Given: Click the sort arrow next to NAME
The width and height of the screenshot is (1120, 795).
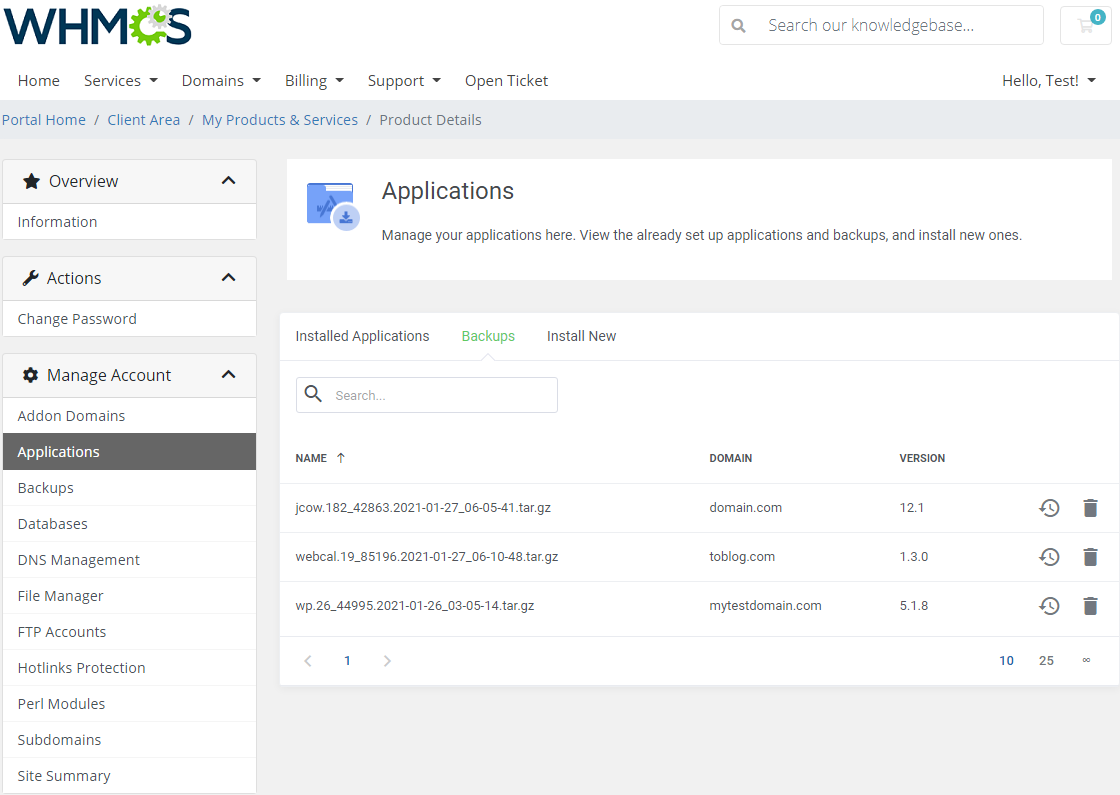Looking at the screenshot, I should pos(341,458).
